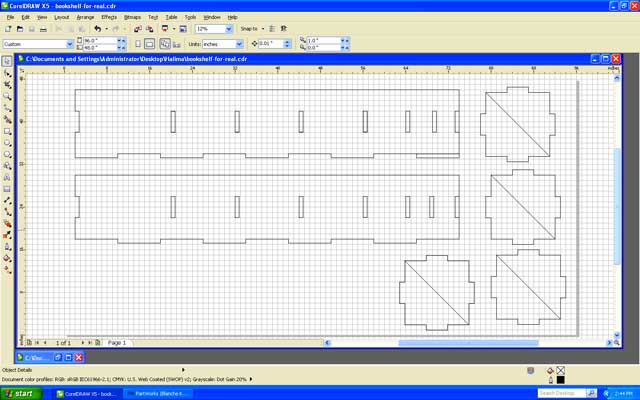Click the black outline color swatch
The width and height of the screenshot is (640, 400).
(x=560, y=380)
